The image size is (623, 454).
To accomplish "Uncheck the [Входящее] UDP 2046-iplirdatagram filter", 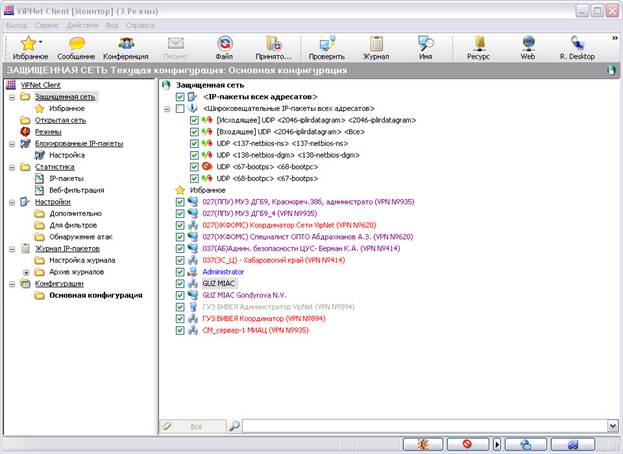I will pos(194,132).
